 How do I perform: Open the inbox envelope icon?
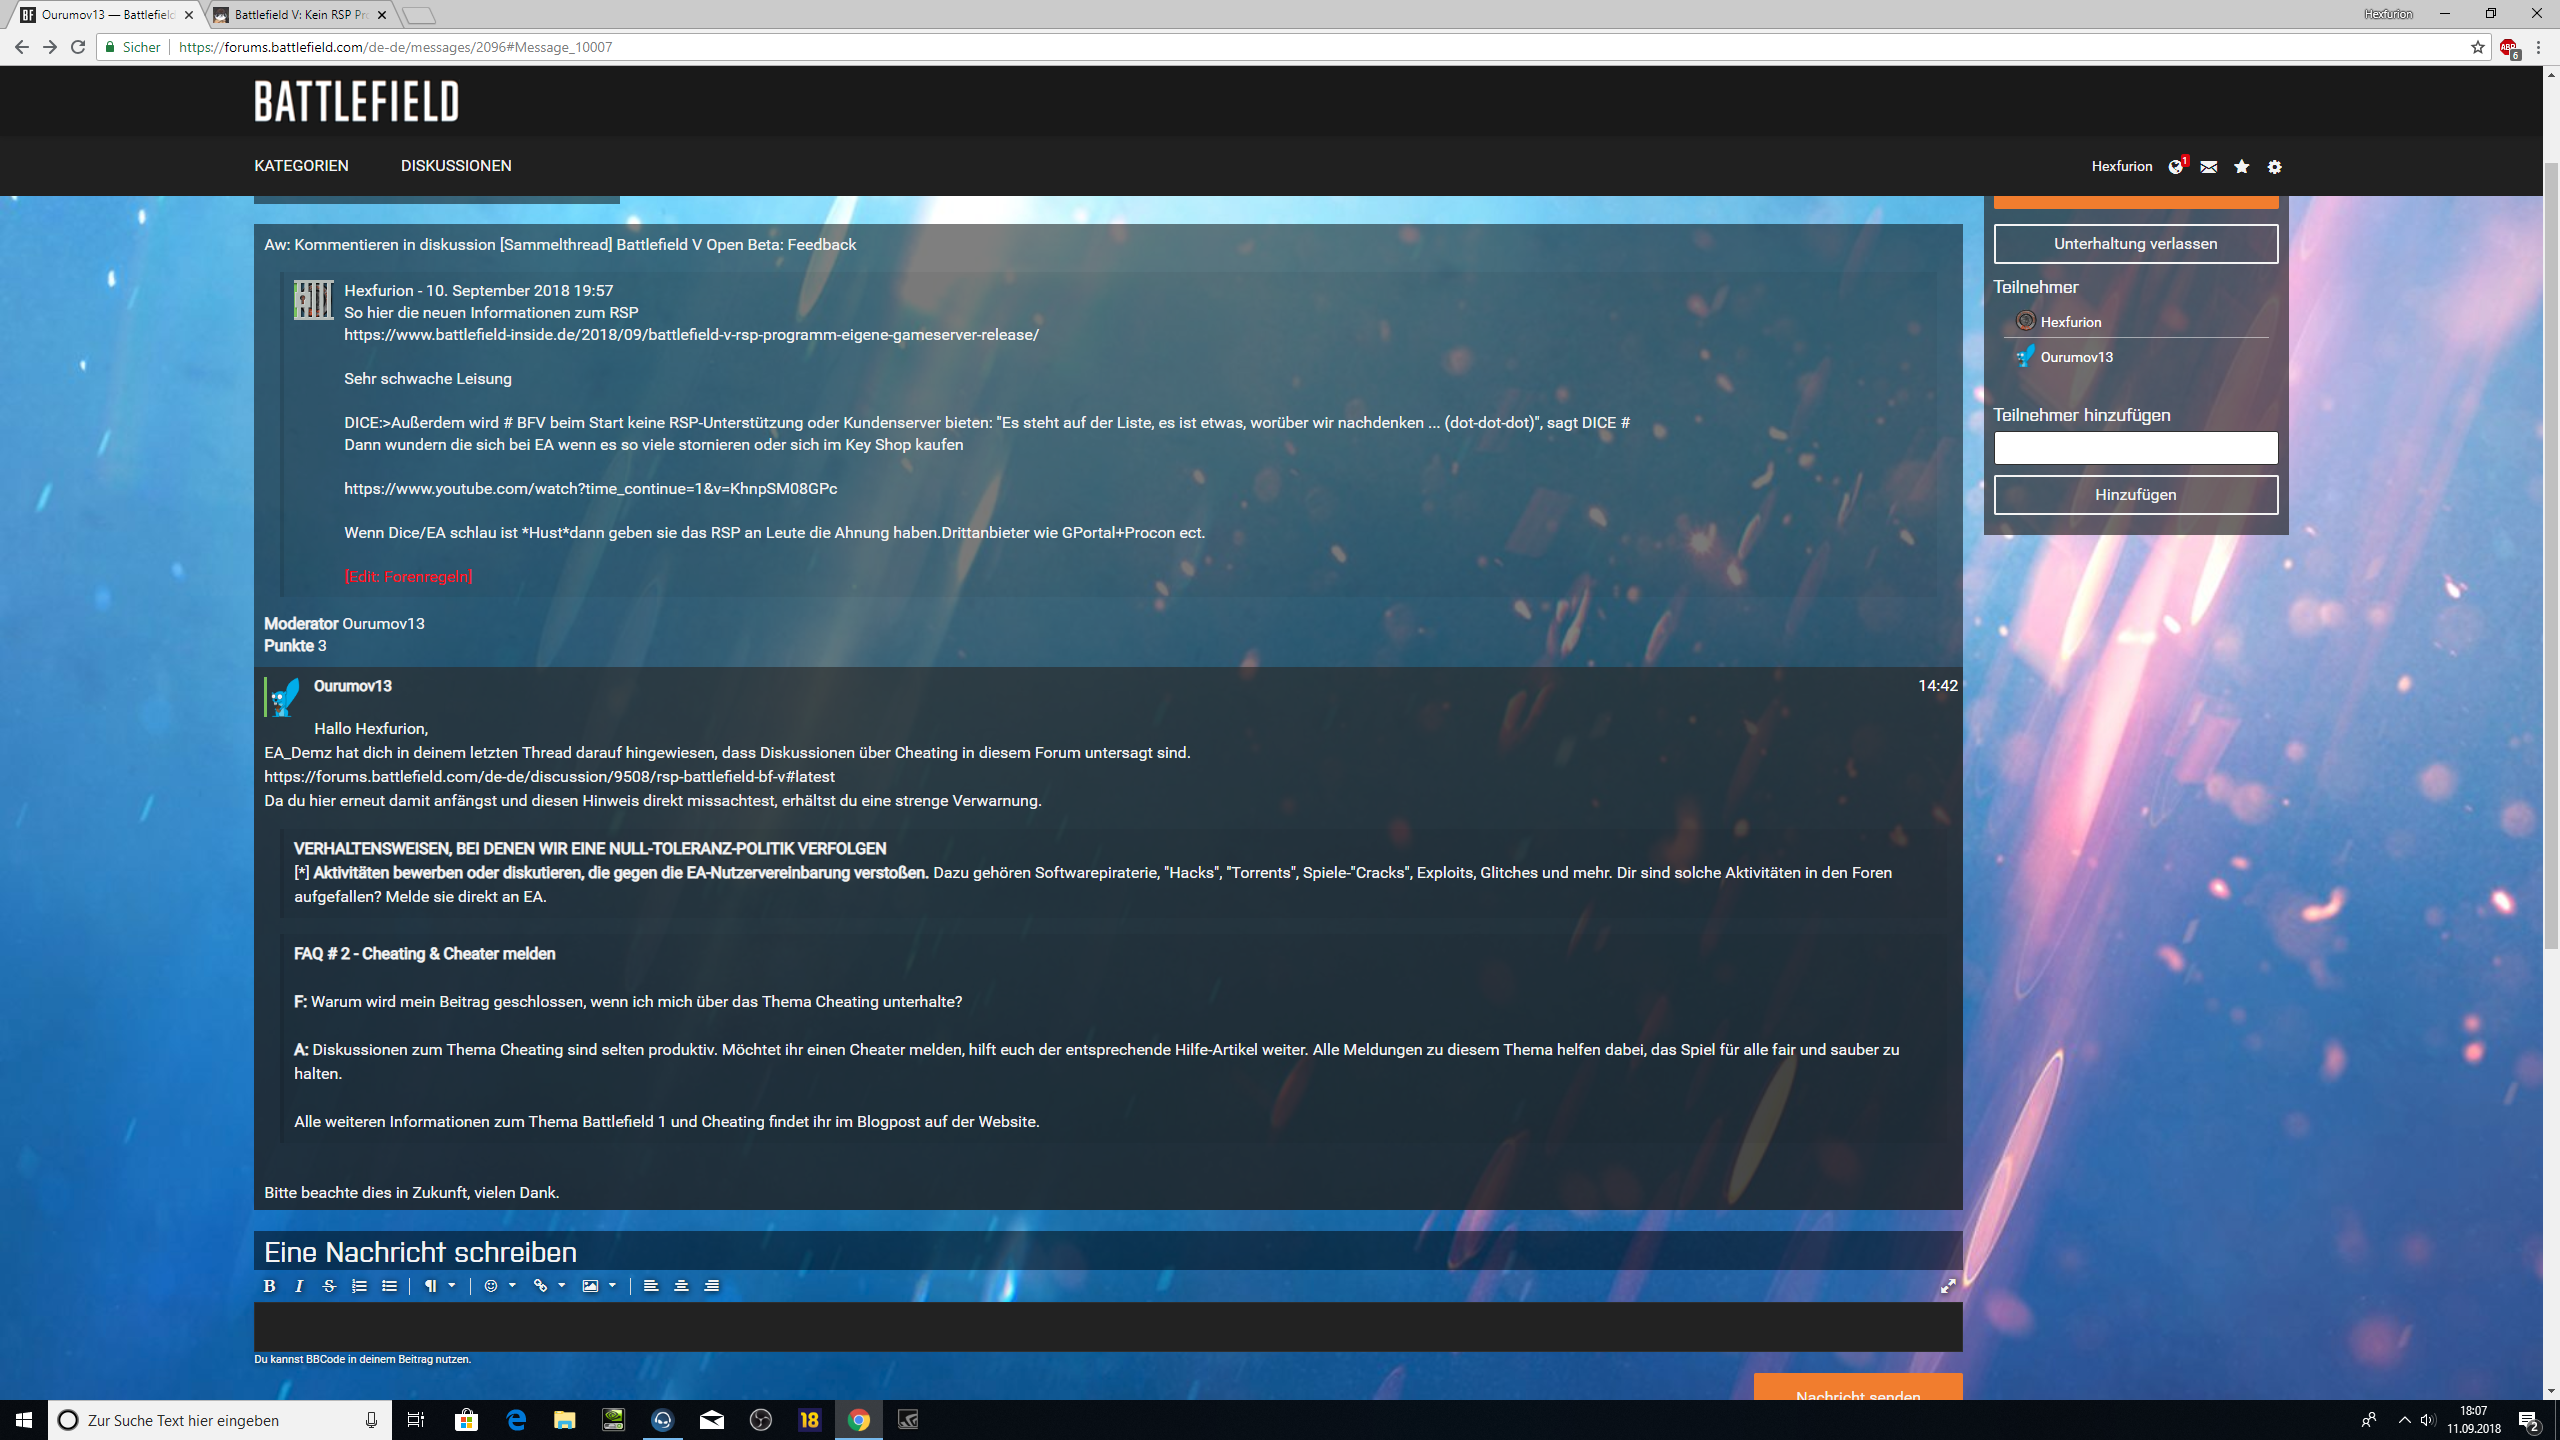(2209, 167)
